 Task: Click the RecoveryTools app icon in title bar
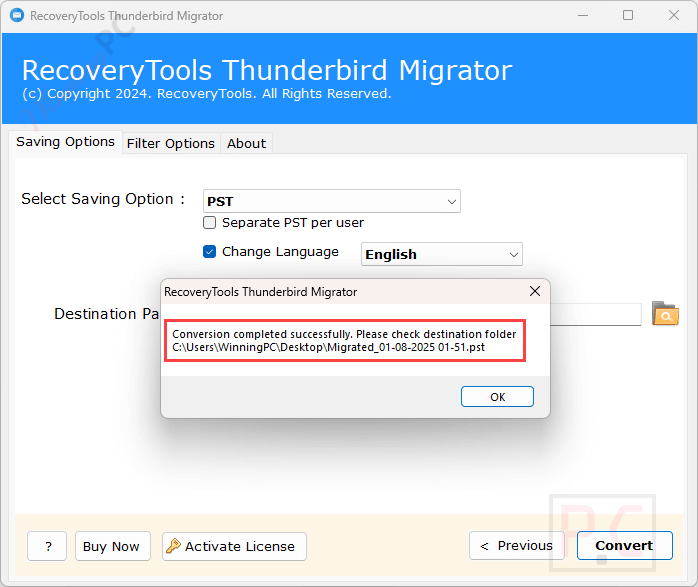(15, 16)
